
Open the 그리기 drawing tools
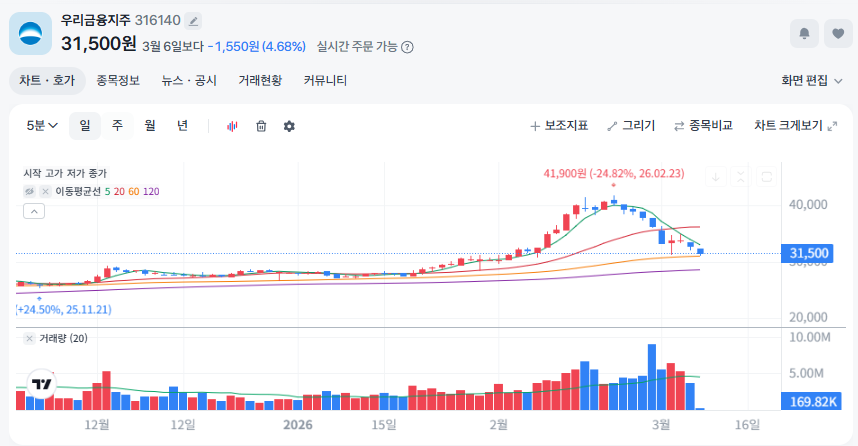click(631, 126)
